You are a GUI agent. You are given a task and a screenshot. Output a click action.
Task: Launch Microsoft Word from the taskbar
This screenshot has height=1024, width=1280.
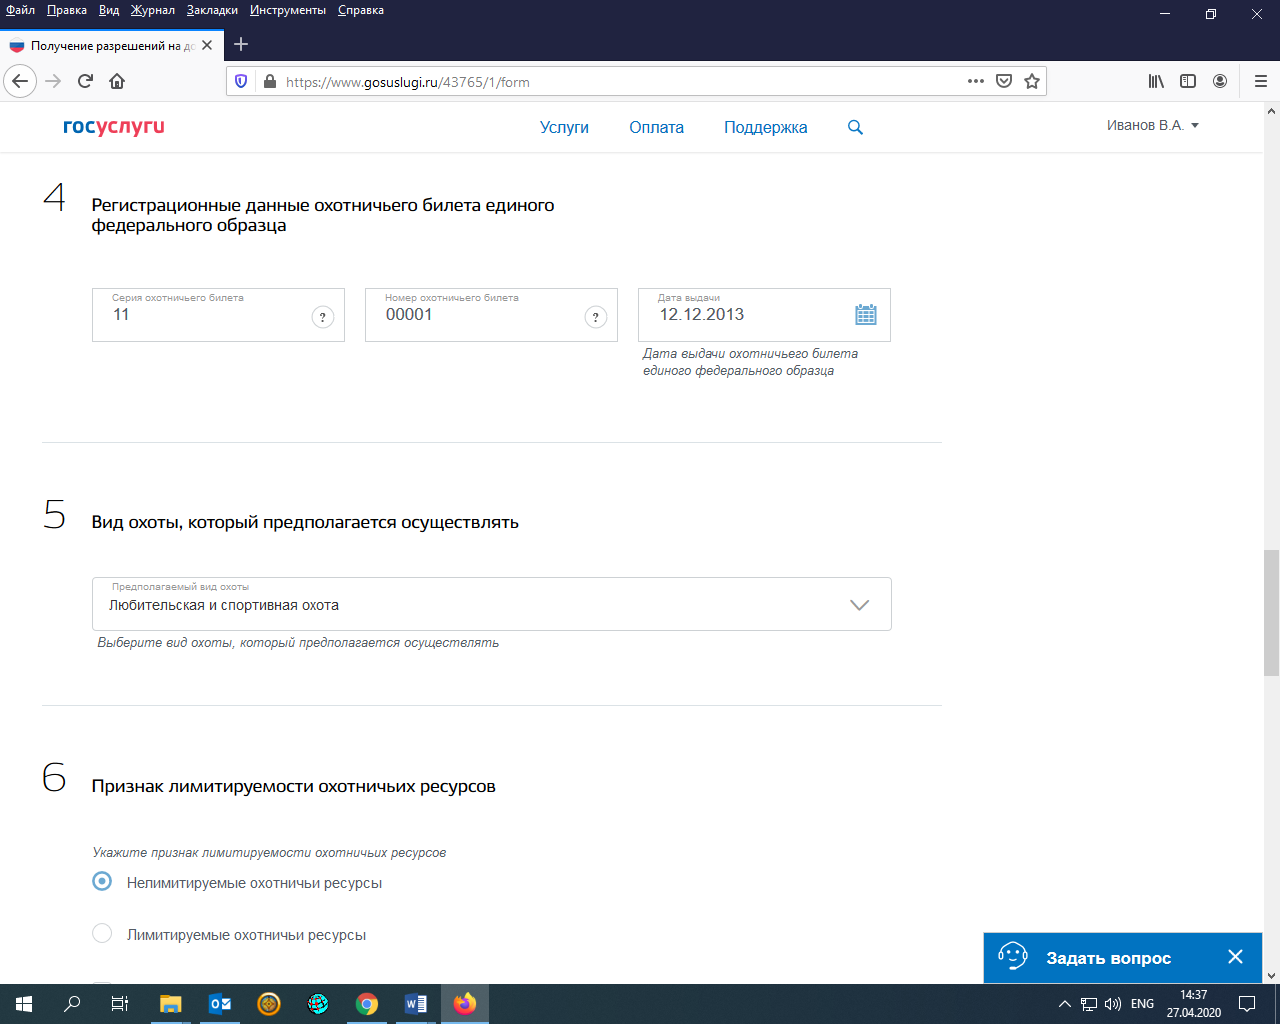(416, 1004)
